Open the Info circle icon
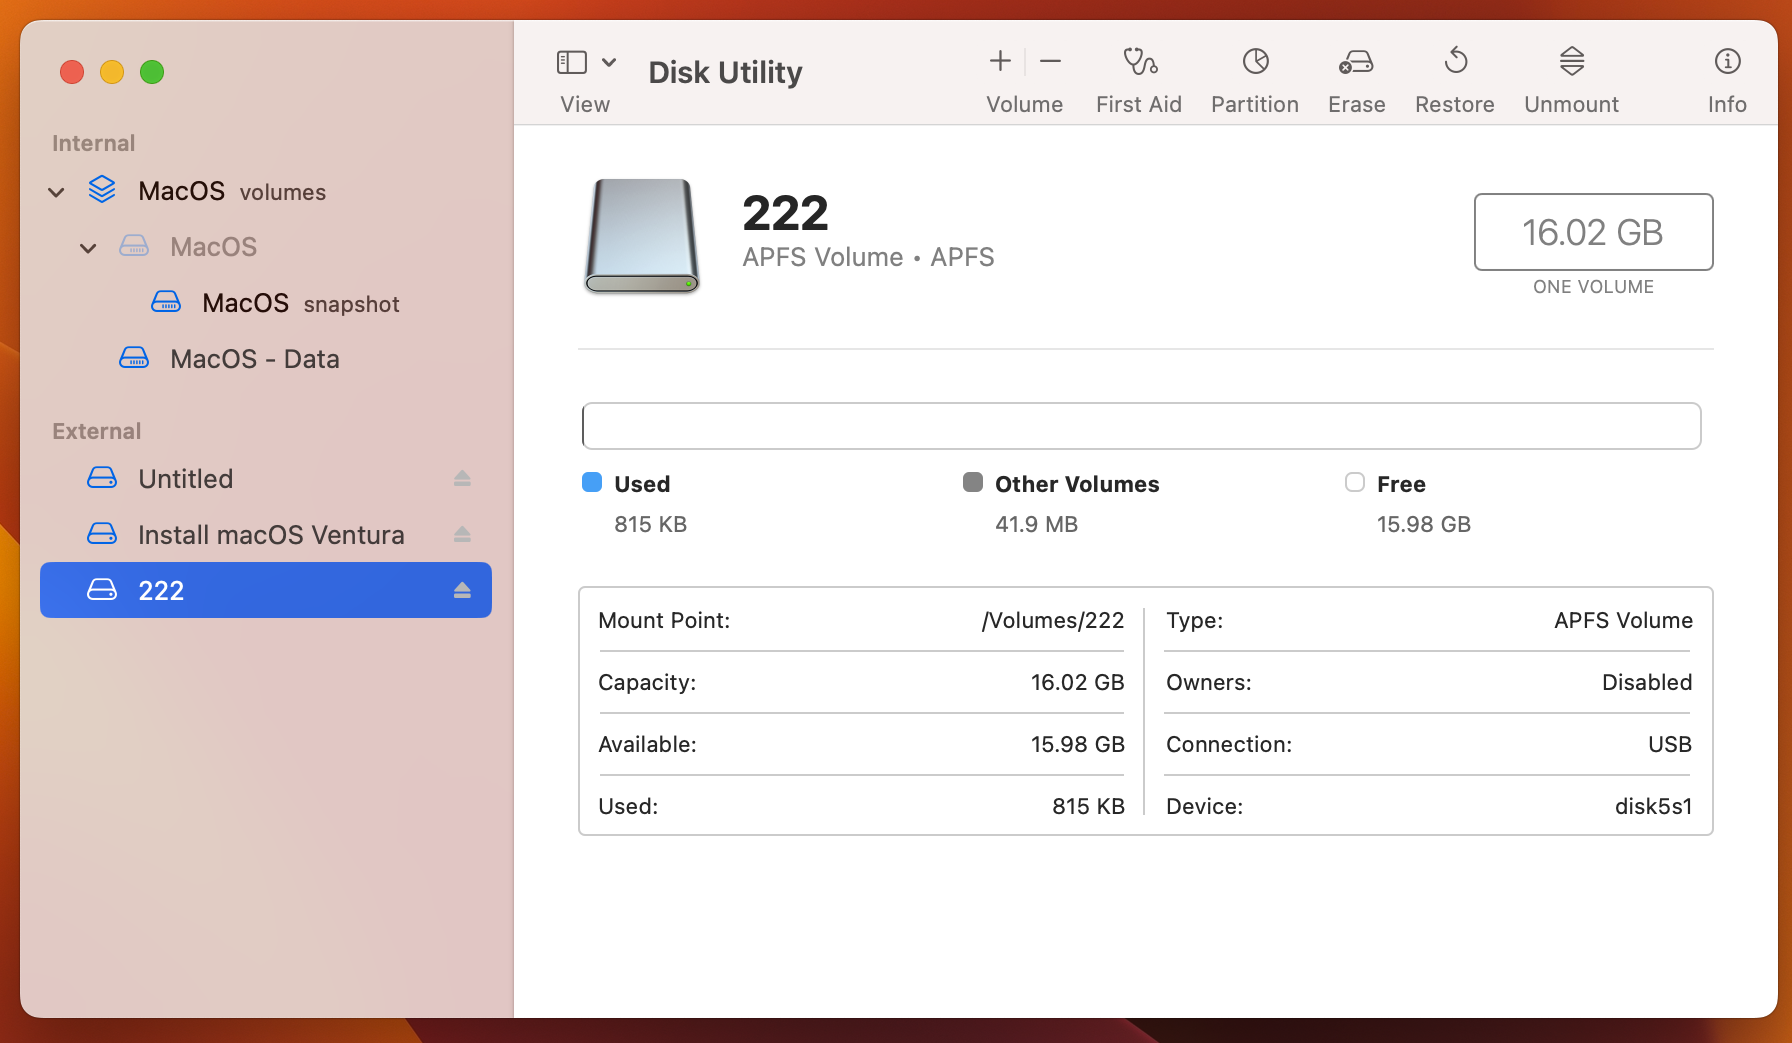Screen dimensions: 1792x1043 (1727, 61)
